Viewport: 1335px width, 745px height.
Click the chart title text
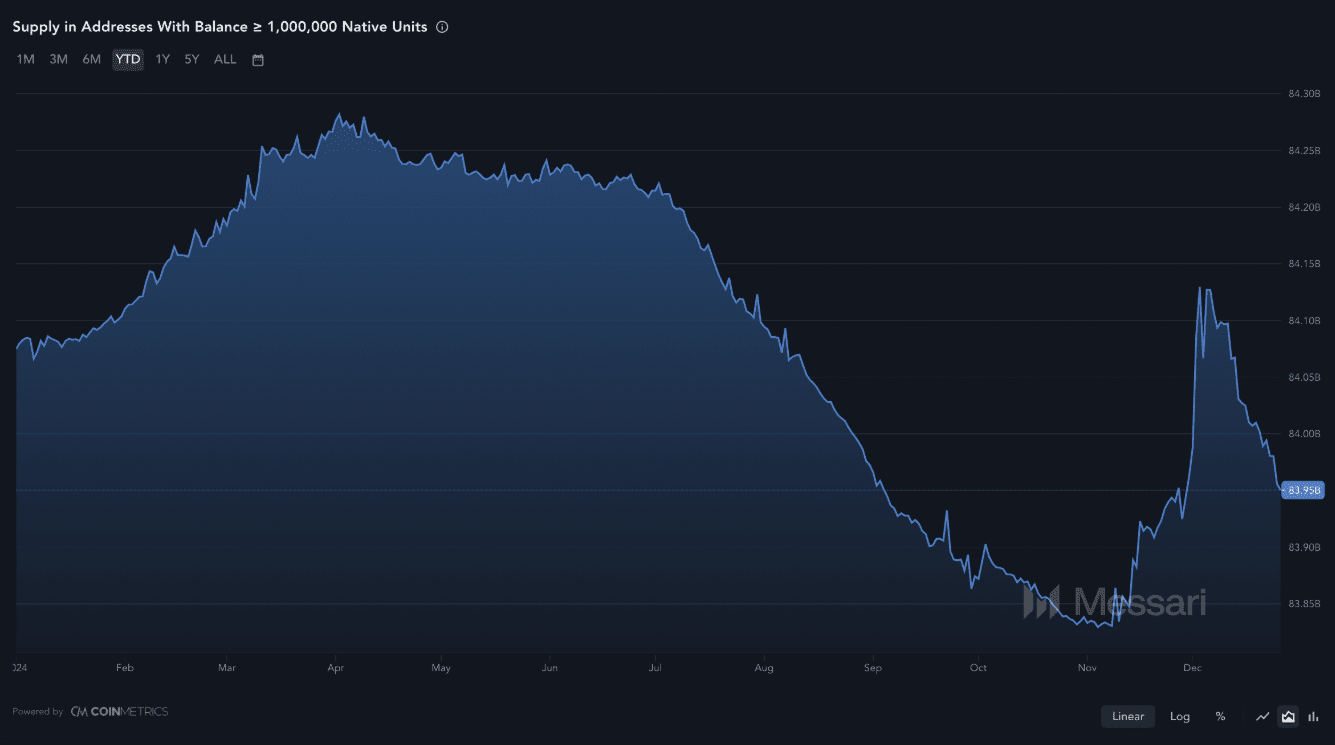pos(220,27)
